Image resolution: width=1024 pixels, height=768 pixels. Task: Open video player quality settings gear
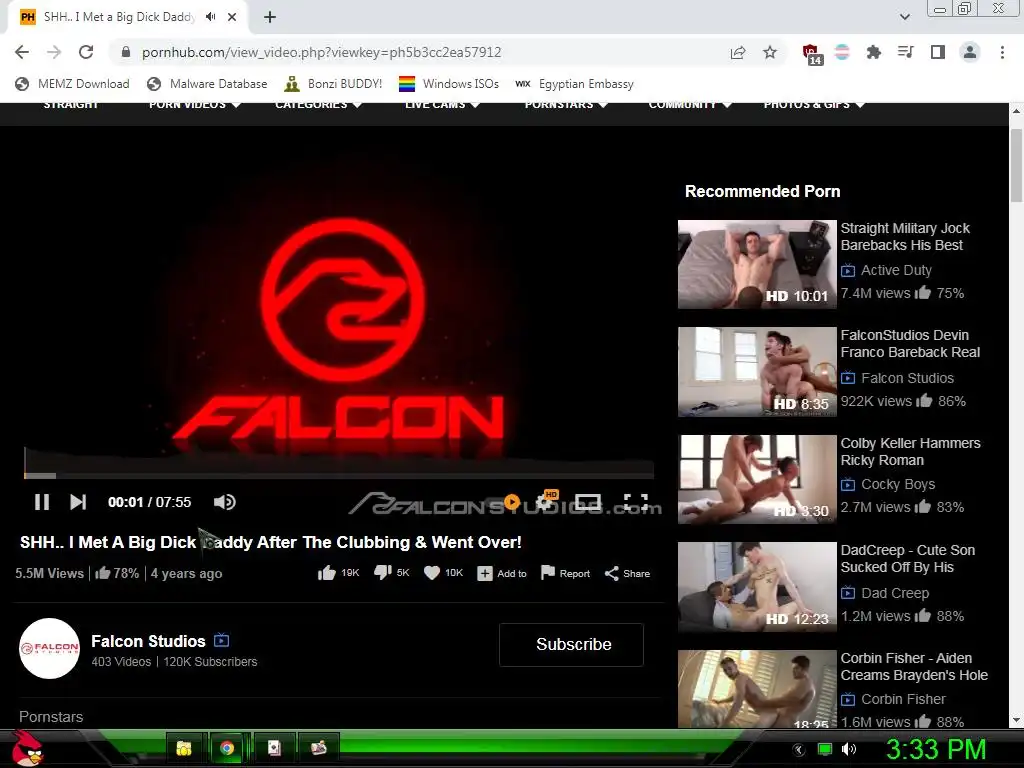click(x=546, y=501)
